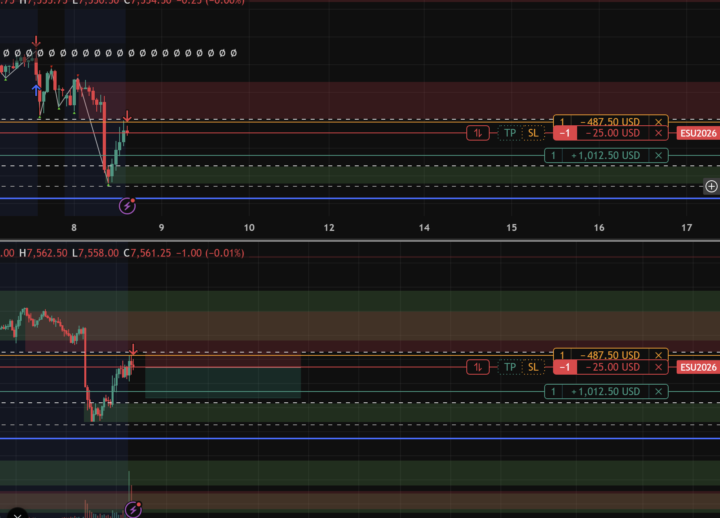The height and width of the screenshot is (518, 720).
Task: Click the SL button on upper chart position line
Action: [x=533, y=133]
